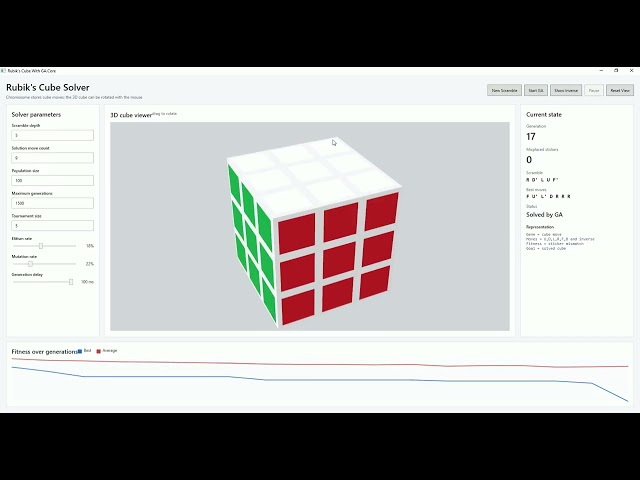Start the genetic algorithm with Start GA
Image resolution: width=640 pixels, height=480 pixels.
536,90
